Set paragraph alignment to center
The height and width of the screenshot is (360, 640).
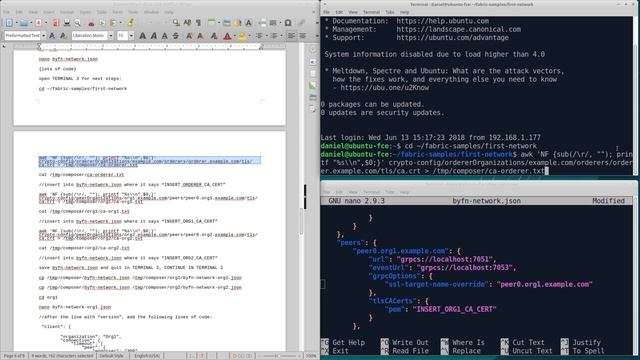pyautogui.click(x=302, y=36)
